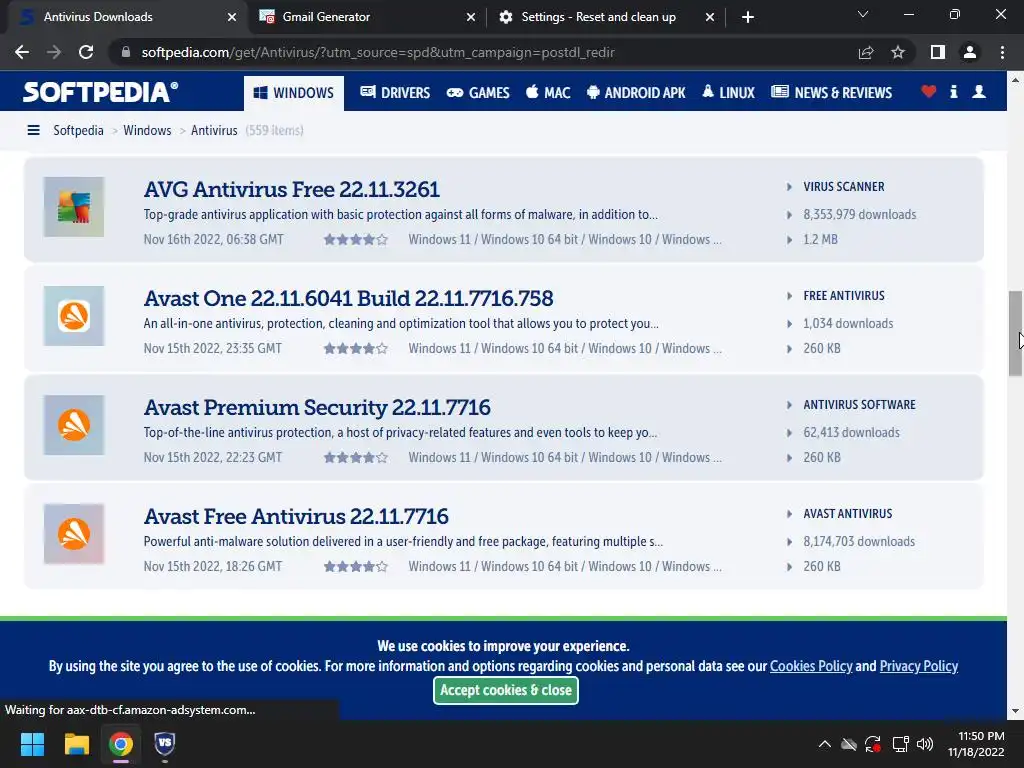1024x768 pixels.
Task: Show hidden system tray icons
Action: pos(825,744)
